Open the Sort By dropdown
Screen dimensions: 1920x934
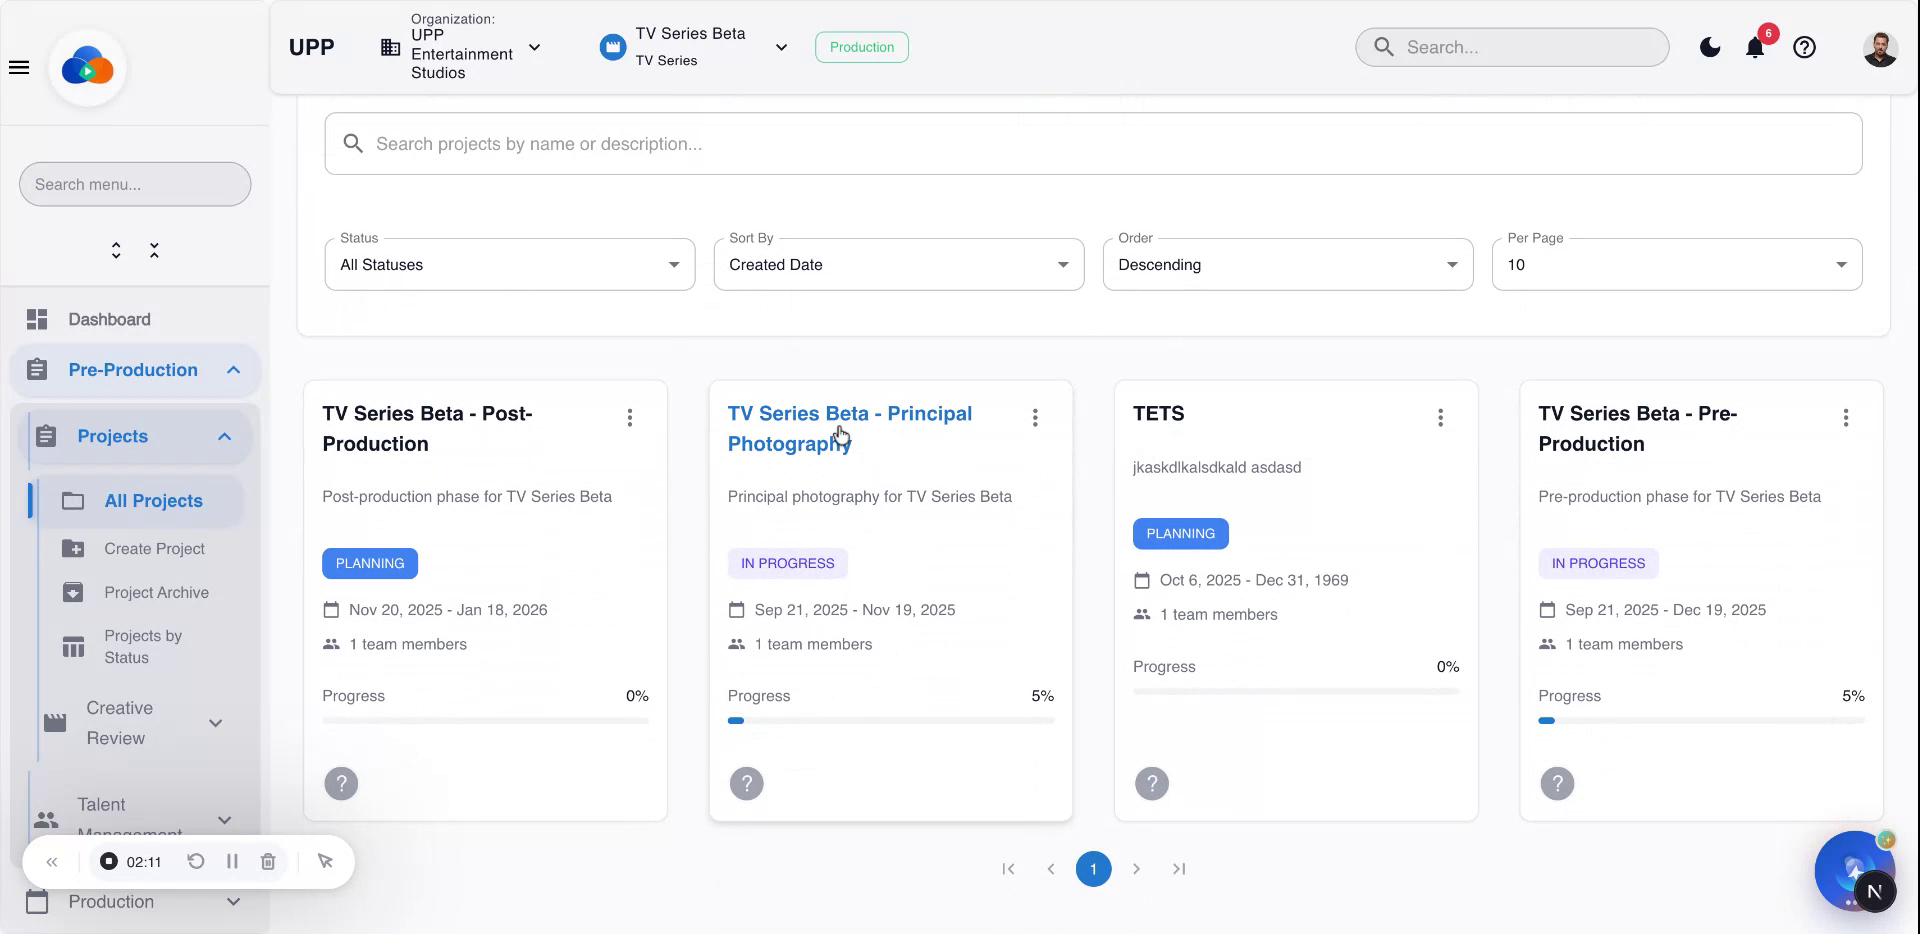pos(898,265)
